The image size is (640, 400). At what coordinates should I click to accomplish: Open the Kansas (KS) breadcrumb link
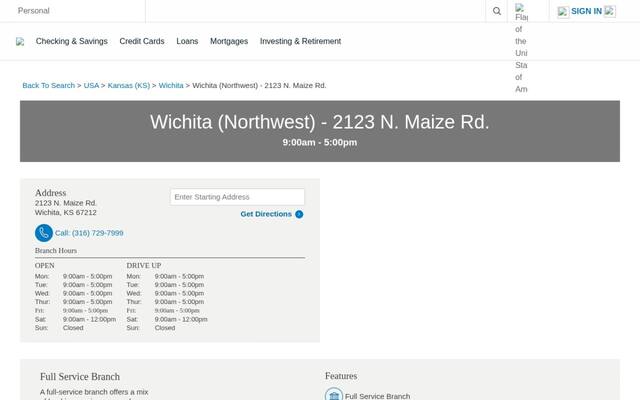pyautogui.click(x=129, y=85)
